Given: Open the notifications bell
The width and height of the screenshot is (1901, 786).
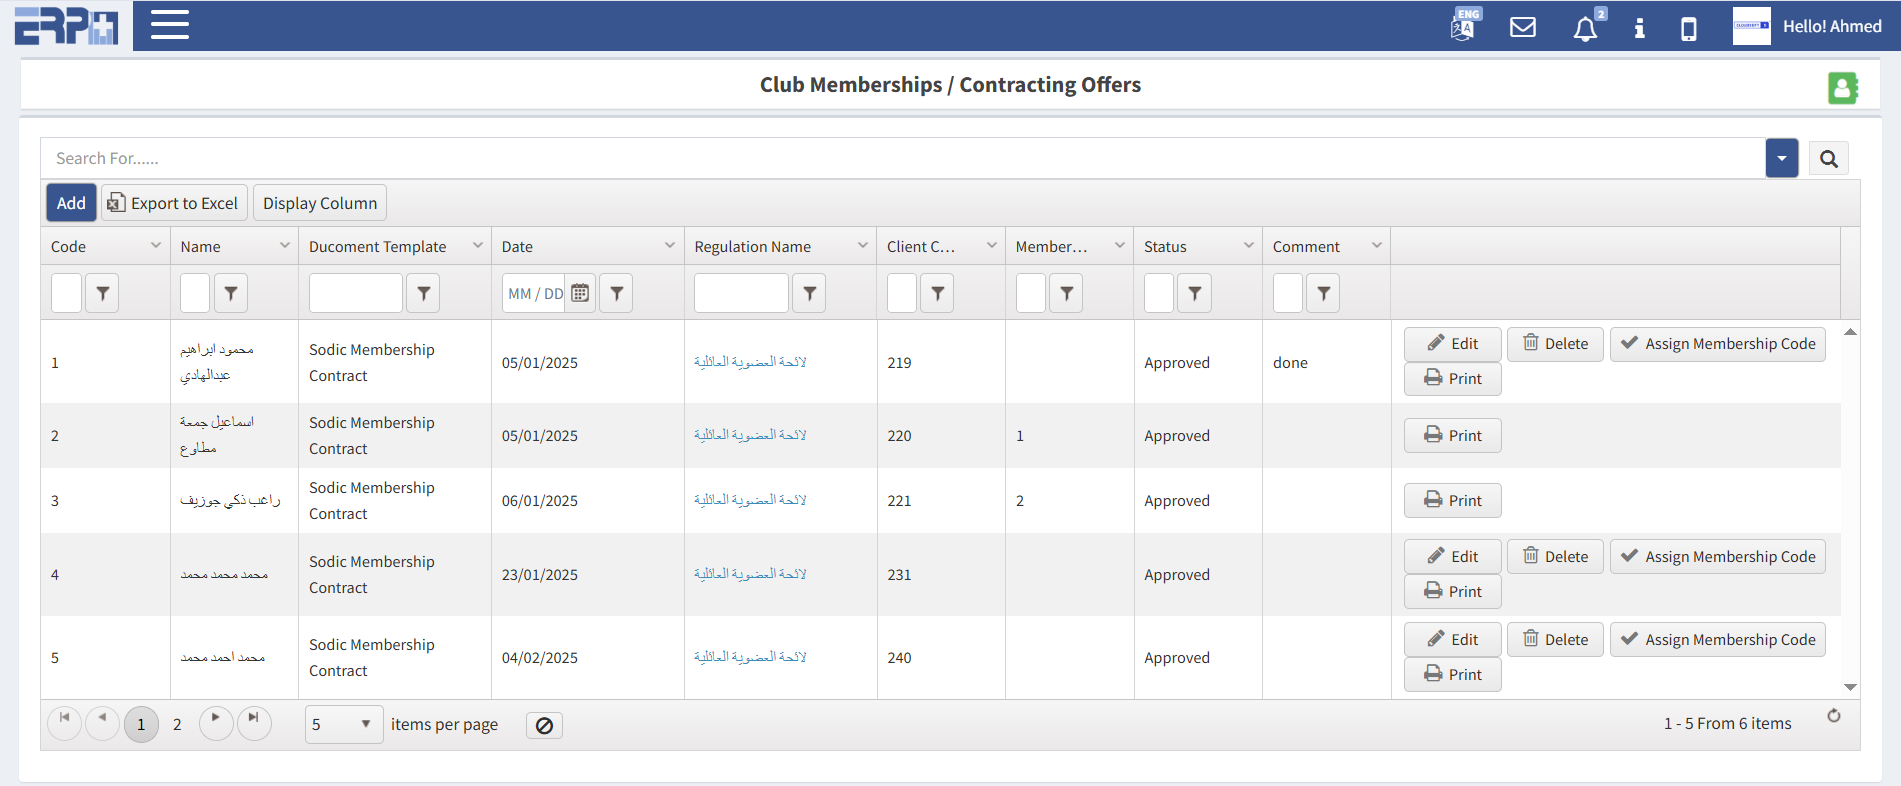Looking at the screenshot, I should pyautogui.click(x=1585, y=29).
